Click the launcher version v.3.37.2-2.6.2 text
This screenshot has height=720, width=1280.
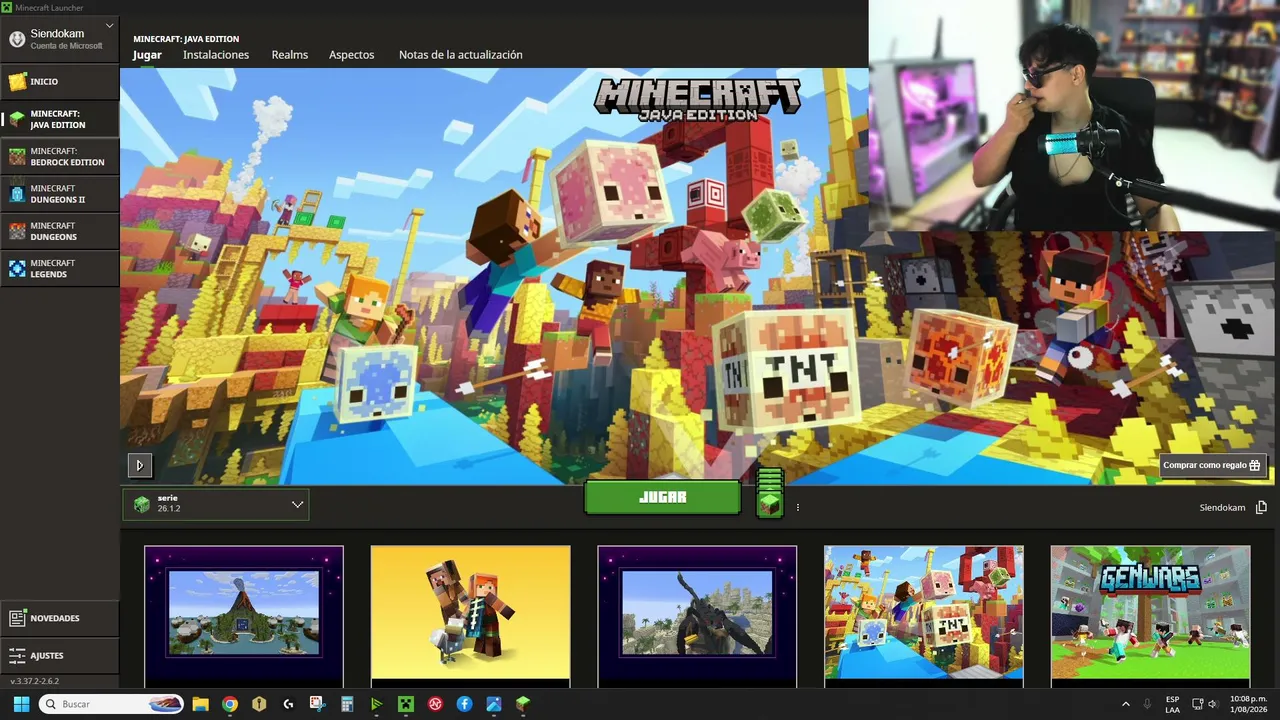35,681
